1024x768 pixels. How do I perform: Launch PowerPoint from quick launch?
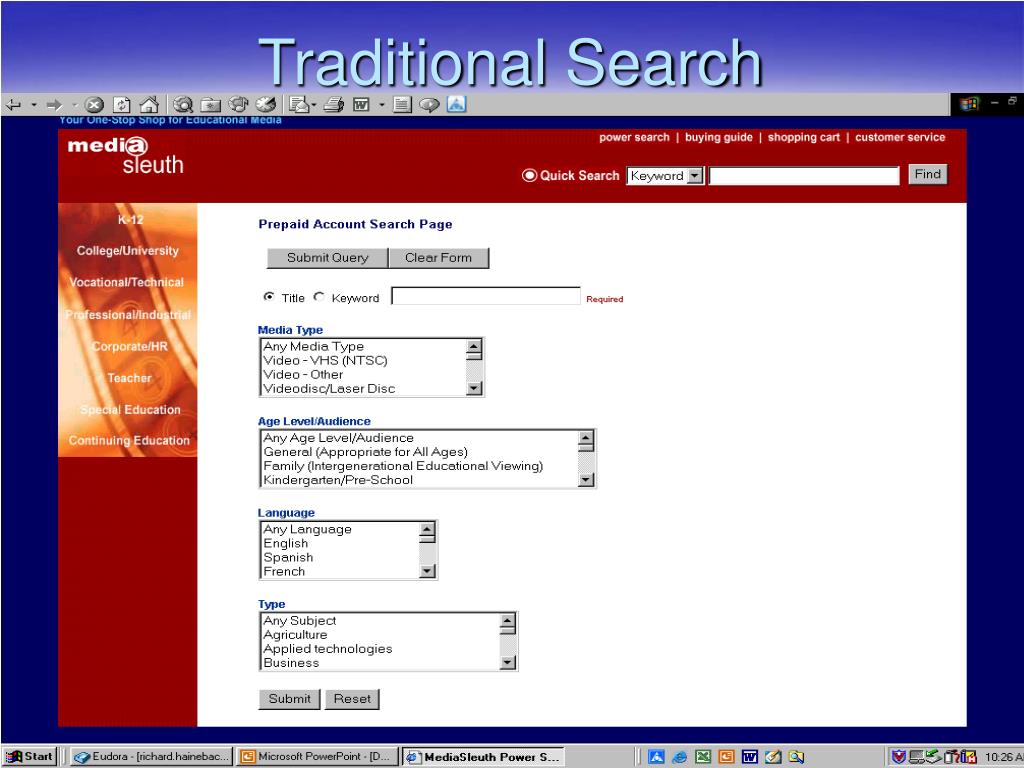pos(726,757)
